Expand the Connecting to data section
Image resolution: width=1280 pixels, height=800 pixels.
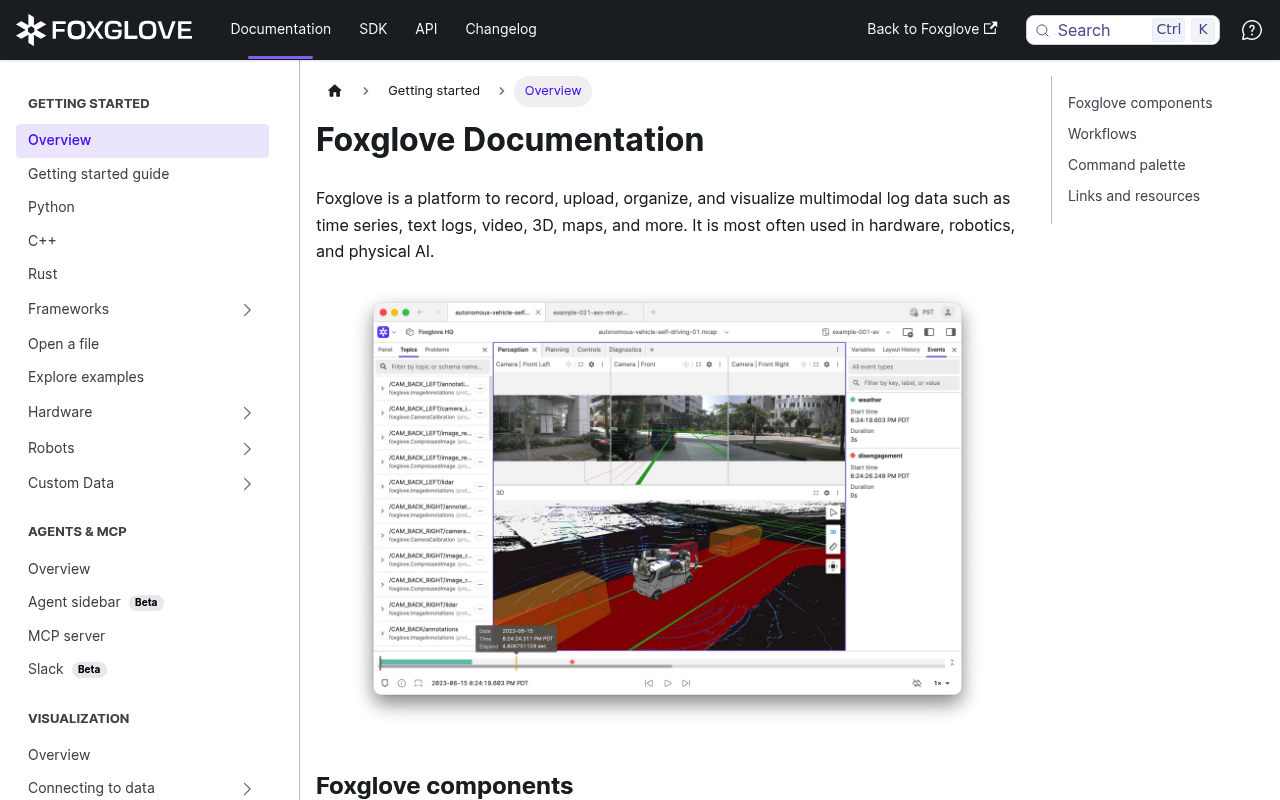point(247,789)
